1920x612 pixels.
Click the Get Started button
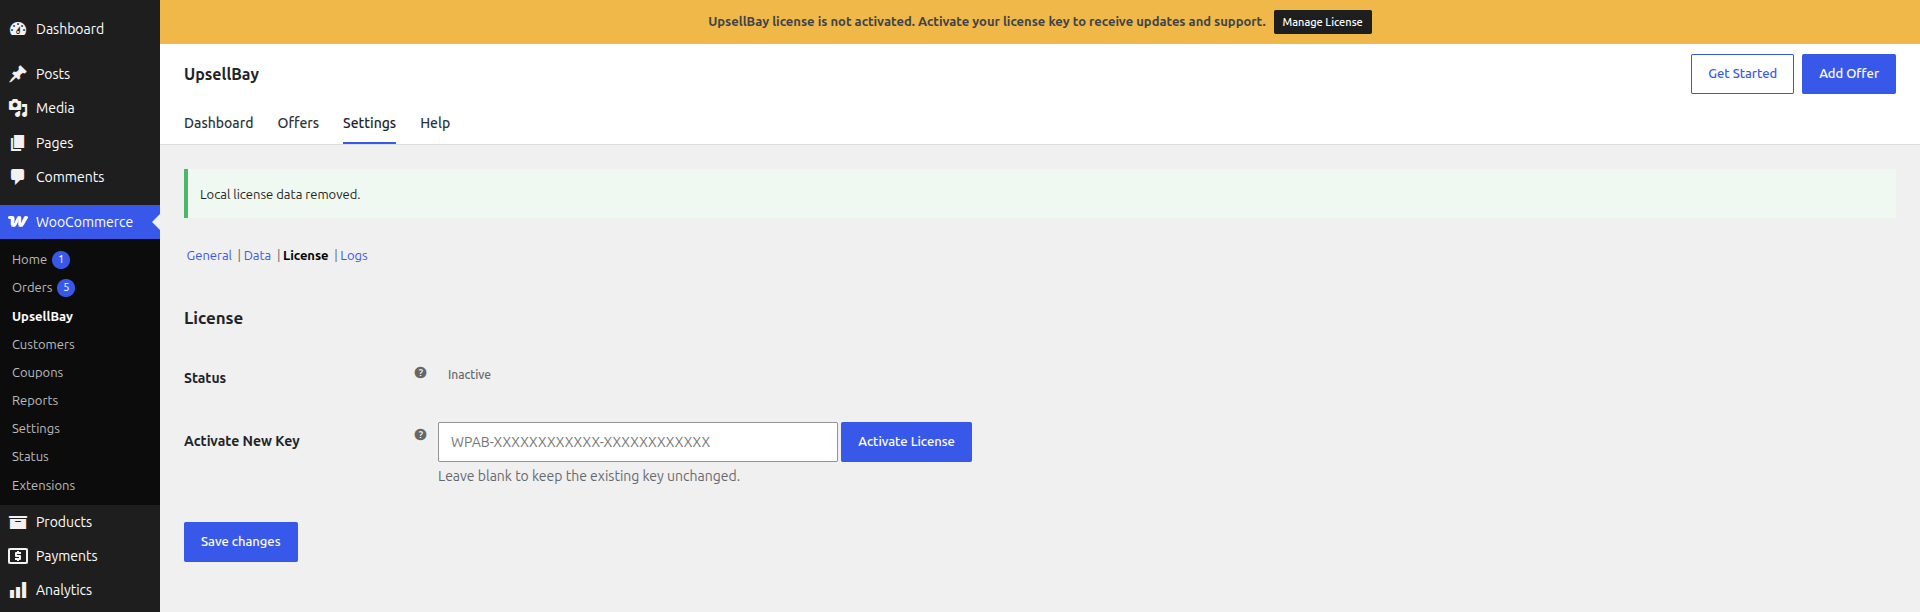(x=1742, y=74)
